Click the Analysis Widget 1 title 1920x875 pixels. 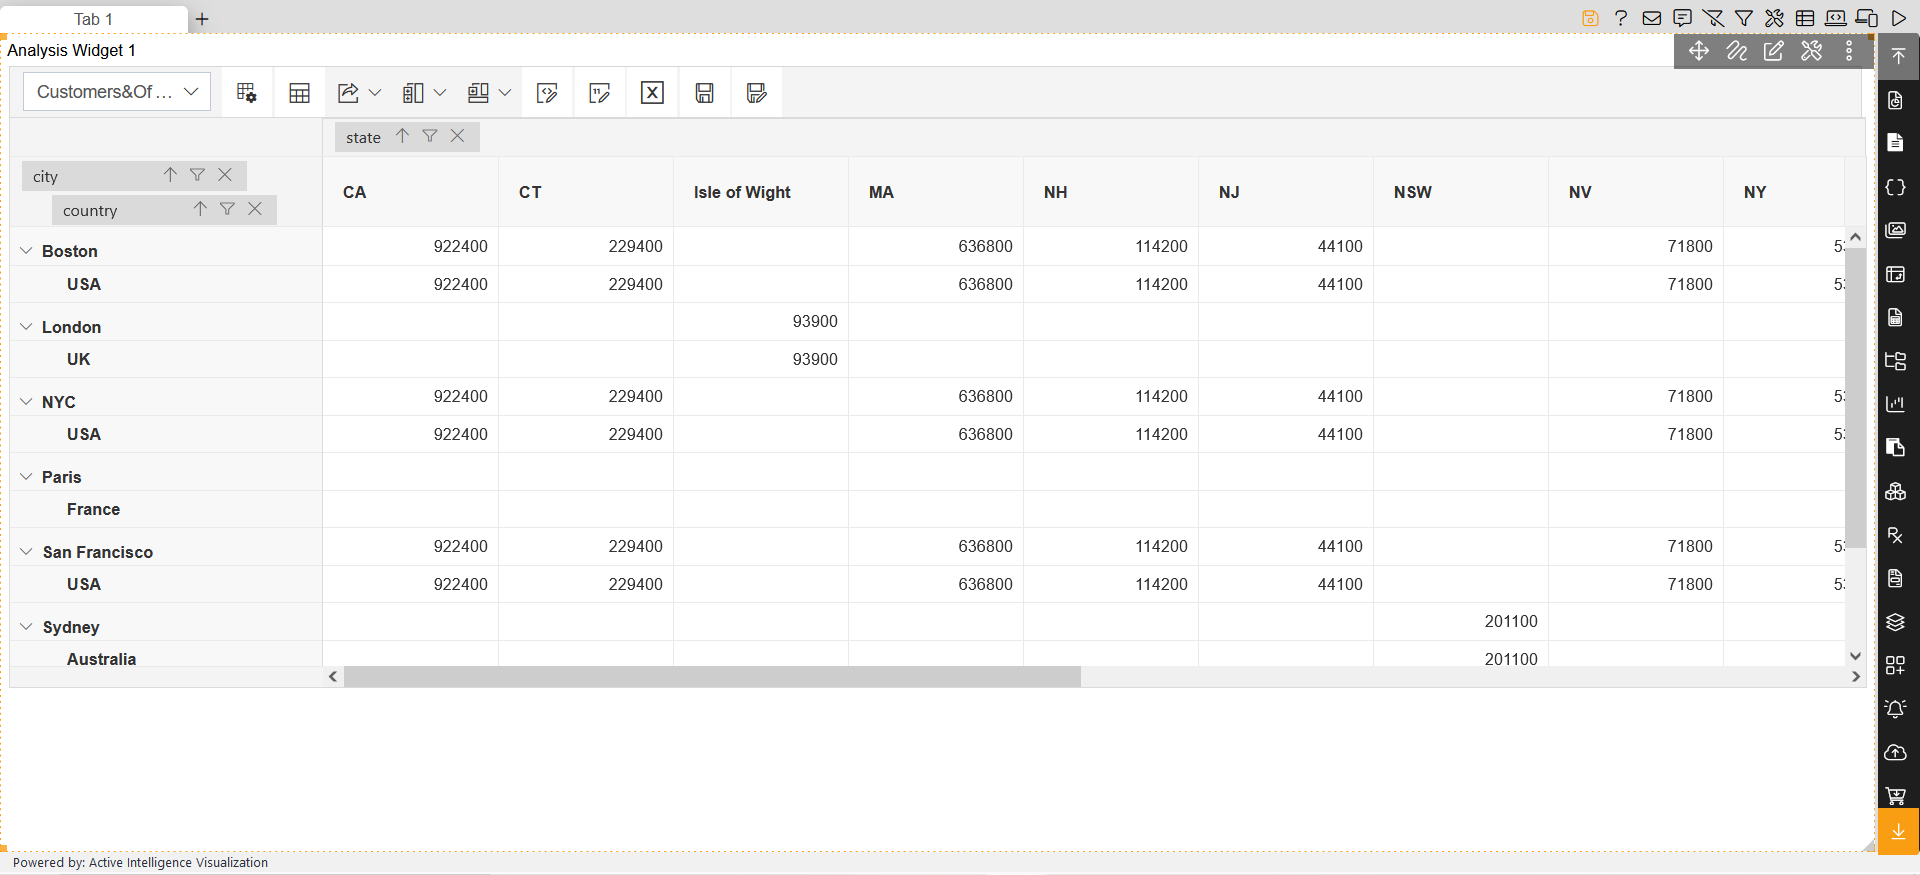(72, 50)
